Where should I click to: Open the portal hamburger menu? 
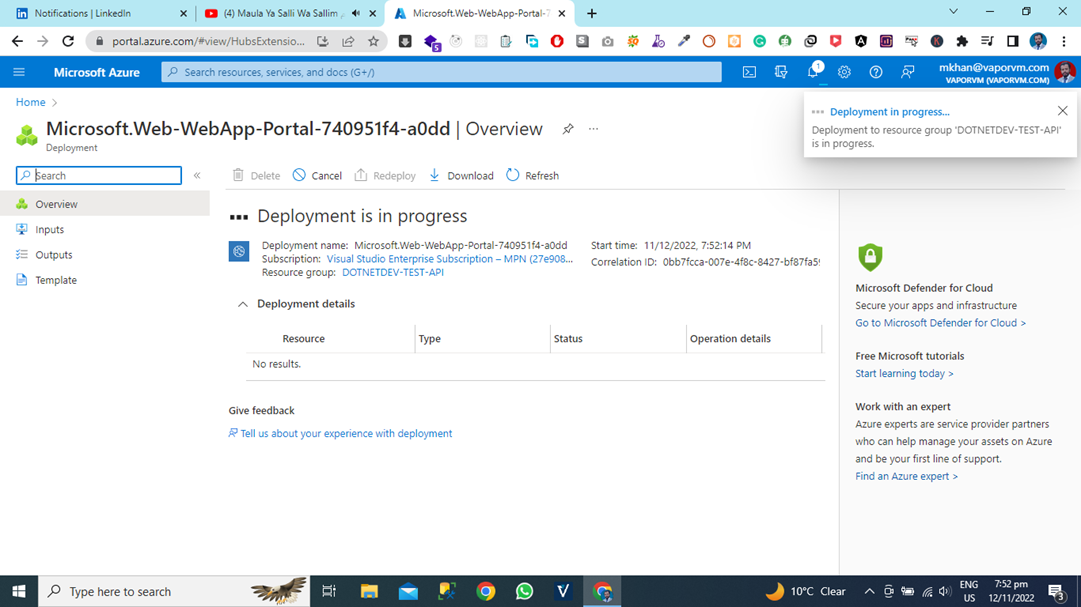point(18,72)
